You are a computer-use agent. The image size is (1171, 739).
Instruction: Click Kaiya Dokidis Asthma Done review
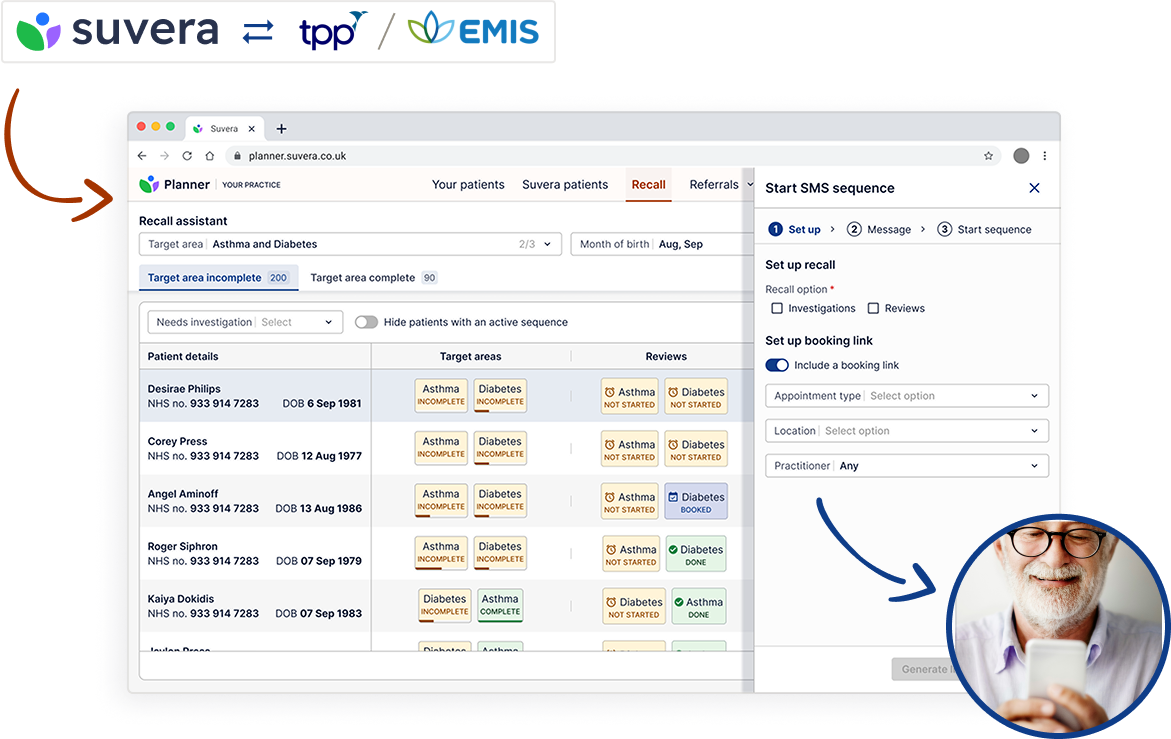click(x=699, y=607)
